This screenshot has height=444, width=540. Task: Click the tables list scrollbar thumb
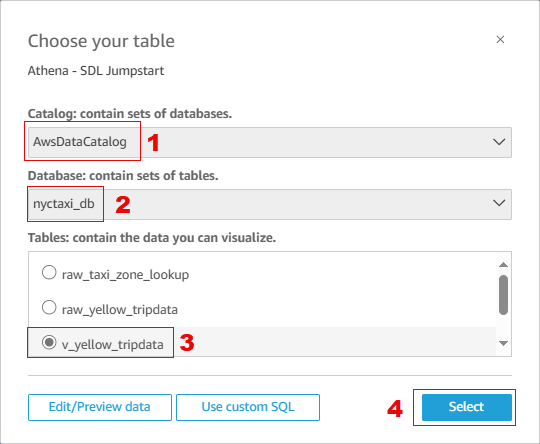click(503, 295)
